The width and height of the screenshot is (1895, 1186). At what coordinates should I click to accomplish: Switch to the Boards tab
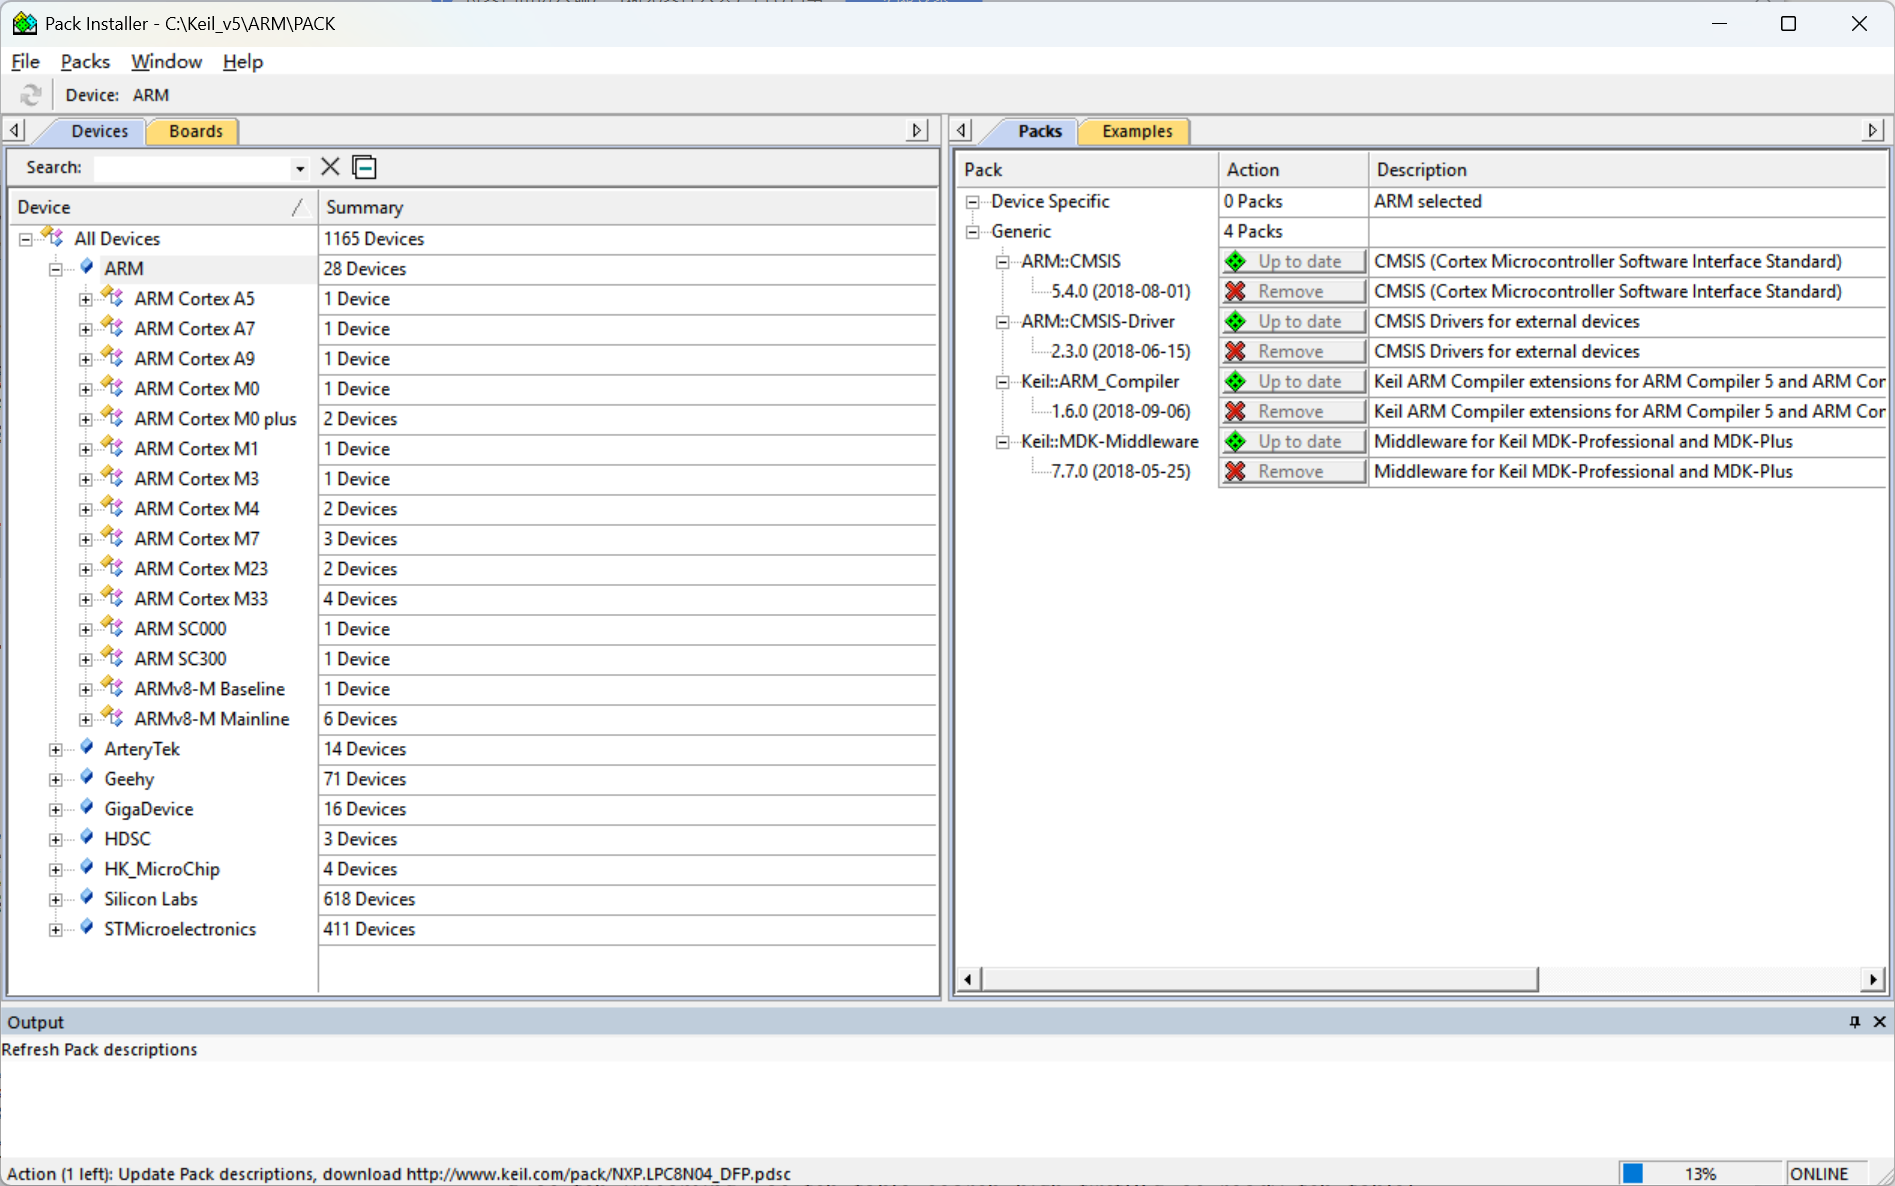(x=195, y=131)
